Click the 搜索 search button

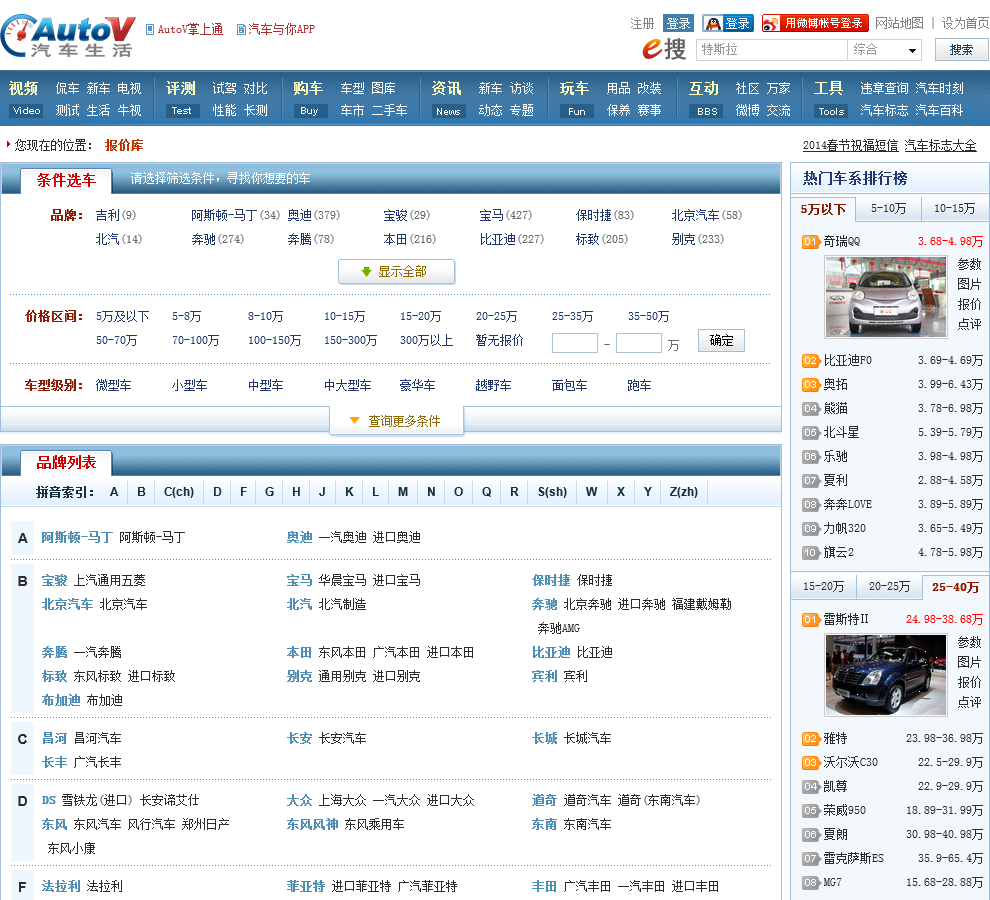(961, 50)
